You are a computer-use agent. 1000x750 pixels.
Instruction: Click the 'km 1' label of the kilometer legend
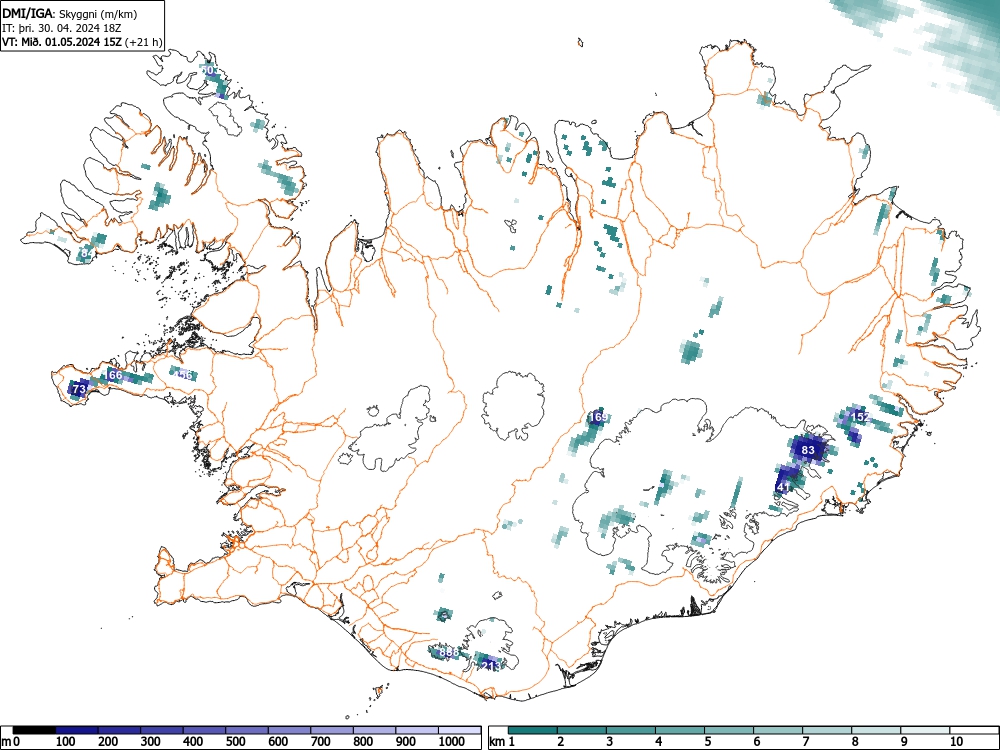coord(503,742)
